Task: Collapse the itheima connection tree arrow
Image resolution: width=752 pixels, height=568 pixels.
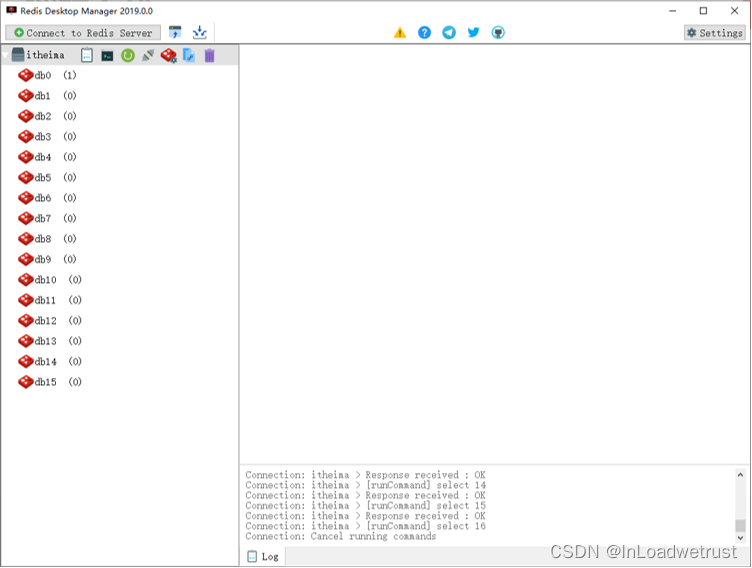Action: (x=5, y=55)
